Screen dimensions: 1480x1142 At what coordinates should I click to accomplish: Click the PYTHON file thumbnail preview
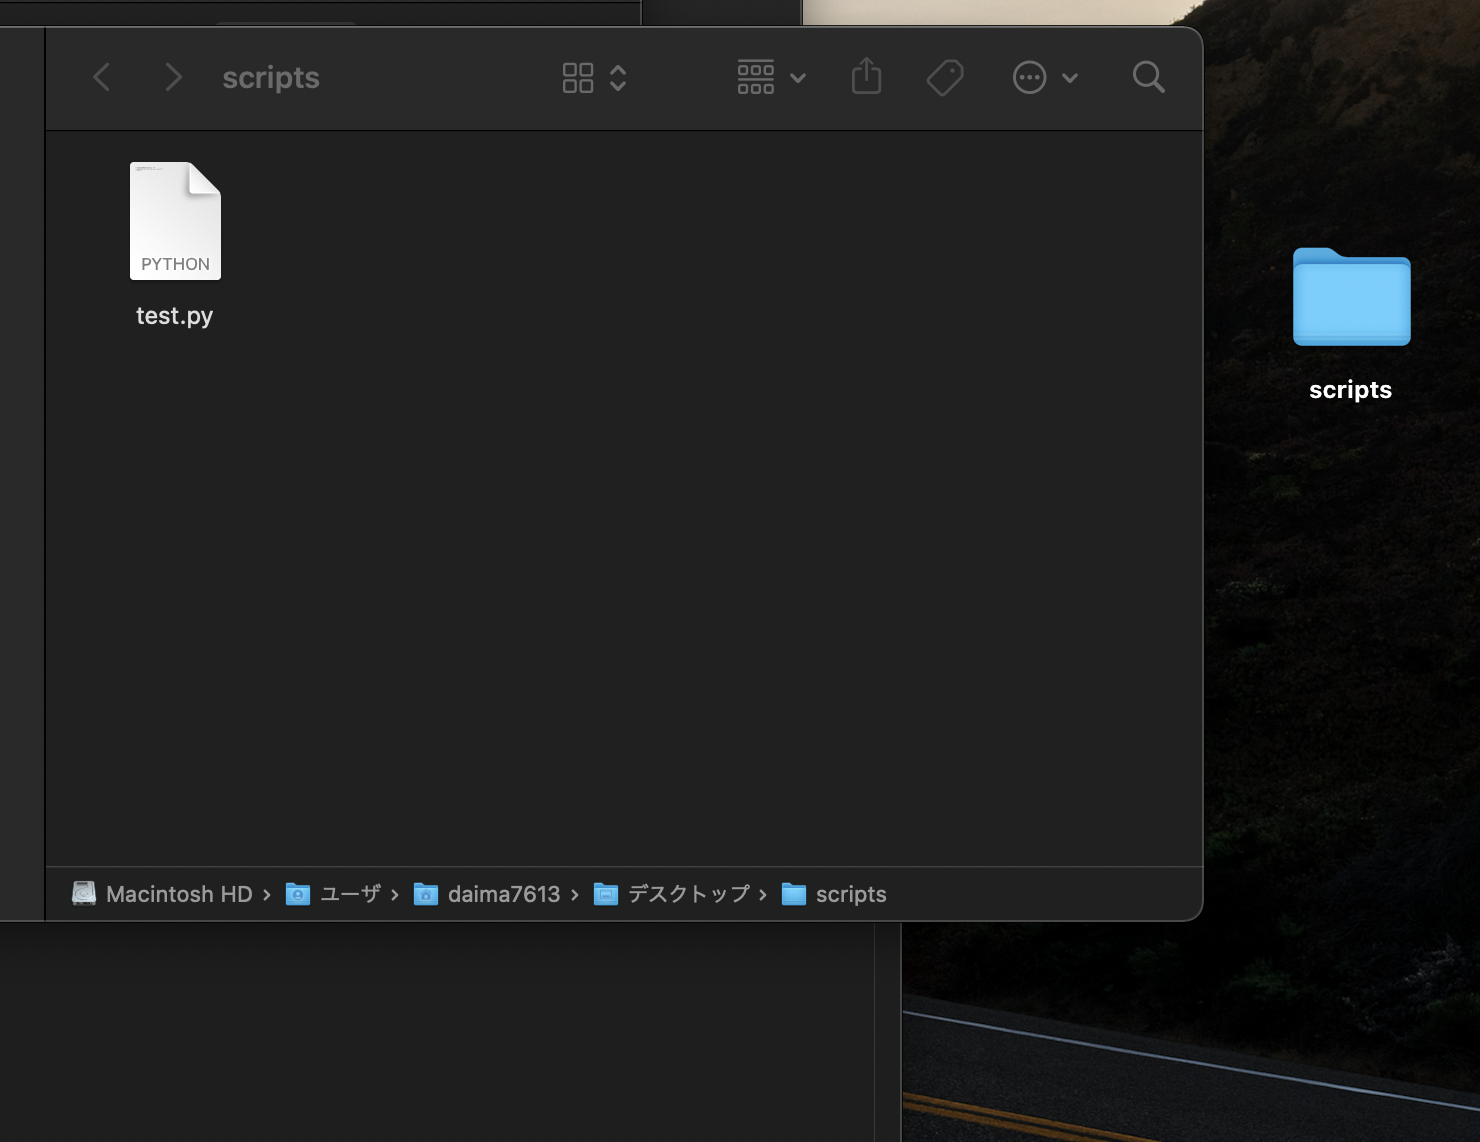[175, 220]
